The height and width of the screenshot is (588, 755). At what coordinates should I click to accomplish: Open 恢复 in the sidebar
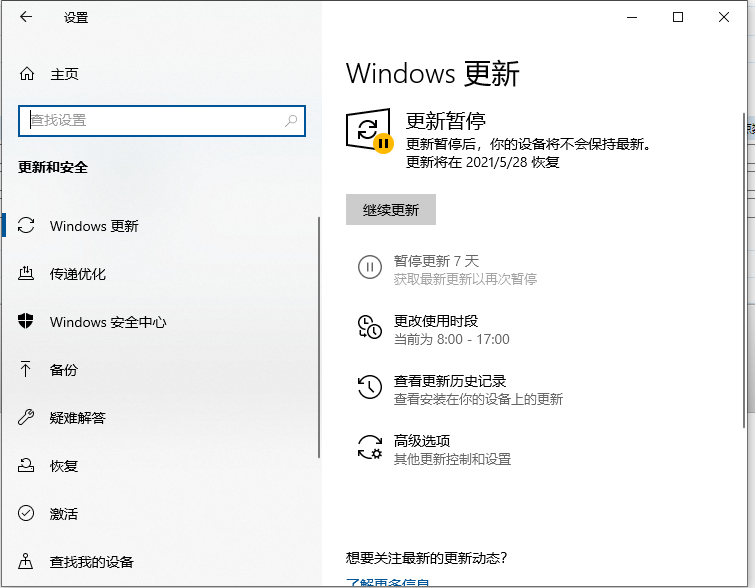[64, 466]
